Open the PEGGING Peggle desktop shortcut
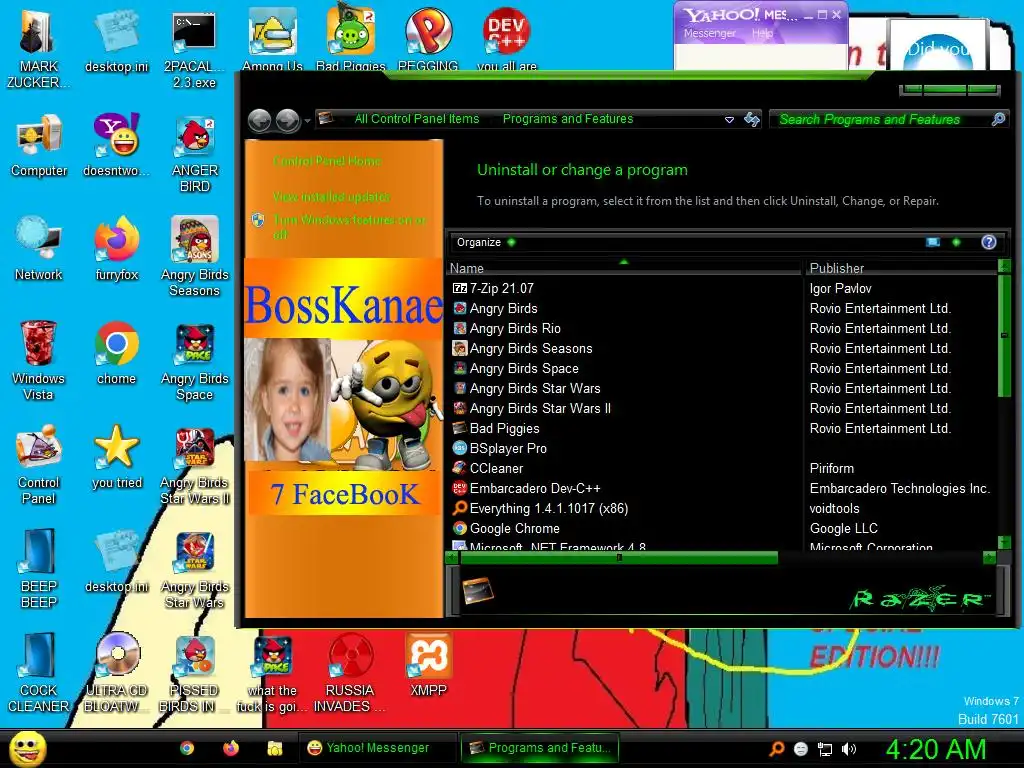Screen dimensions: 1024x768 point(428,39)
